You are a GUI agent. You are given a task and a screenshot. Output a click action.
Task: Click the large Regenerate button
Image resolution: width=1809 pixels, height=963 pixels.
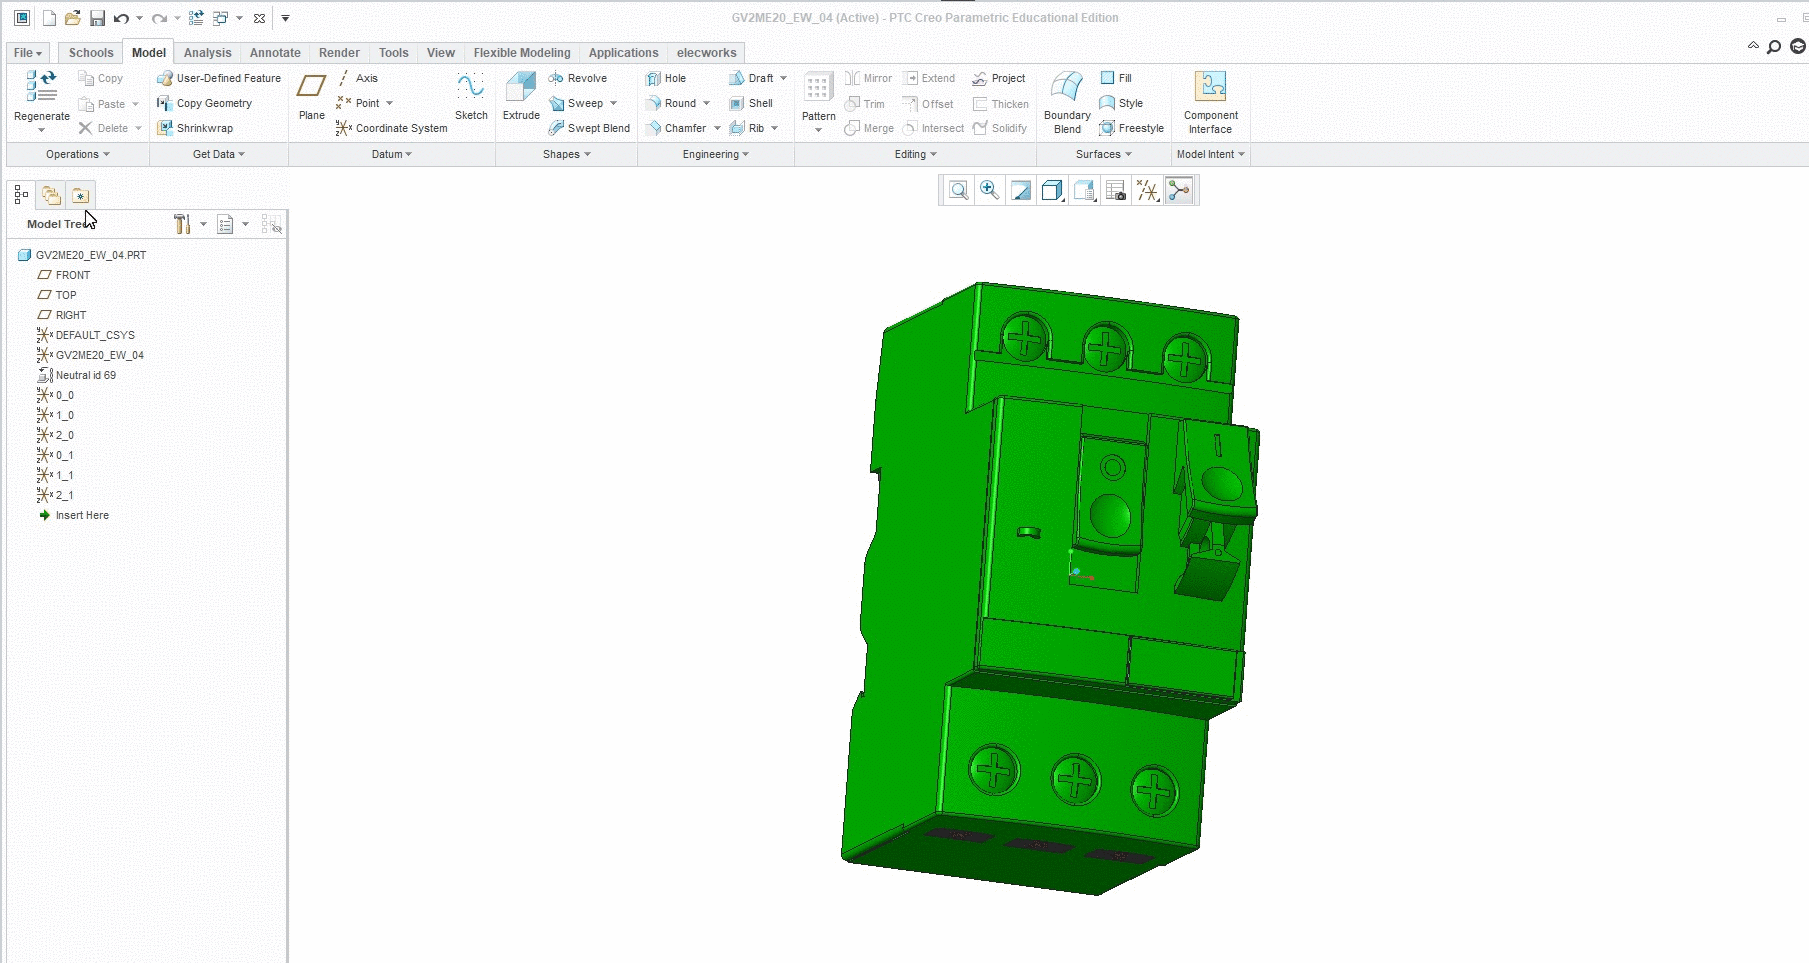[x=42, y=100]
